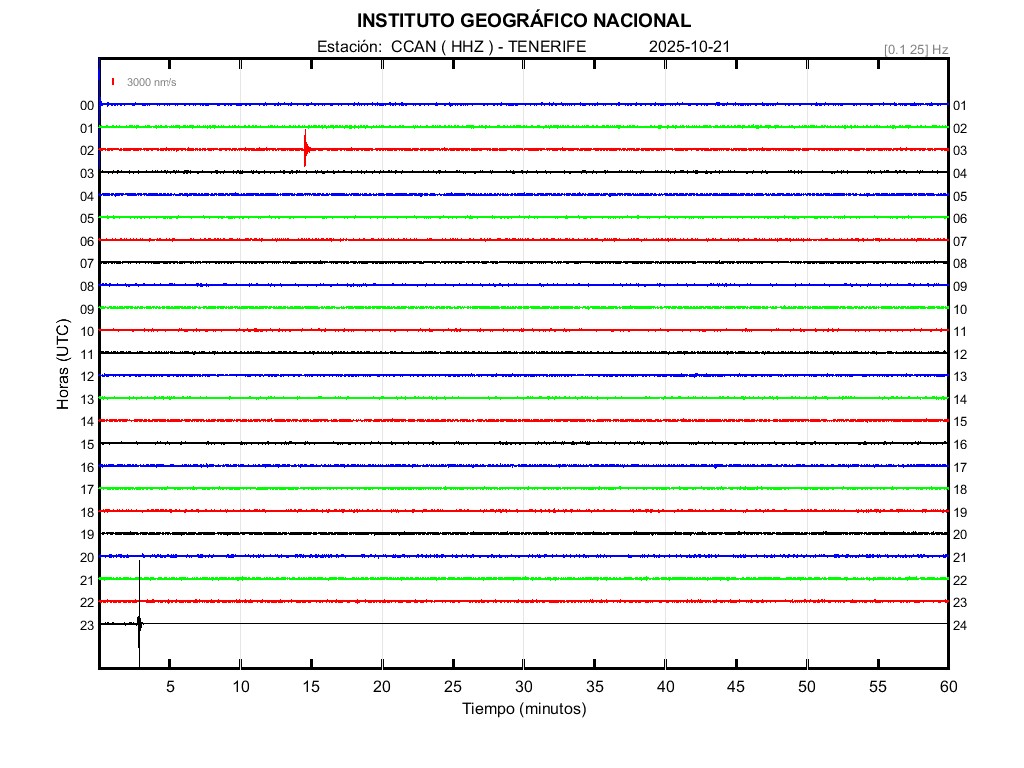Click the red seismic spike on the 02 hour trace
The width and height of the screenshot is (1024, 768).
point(305,149)
